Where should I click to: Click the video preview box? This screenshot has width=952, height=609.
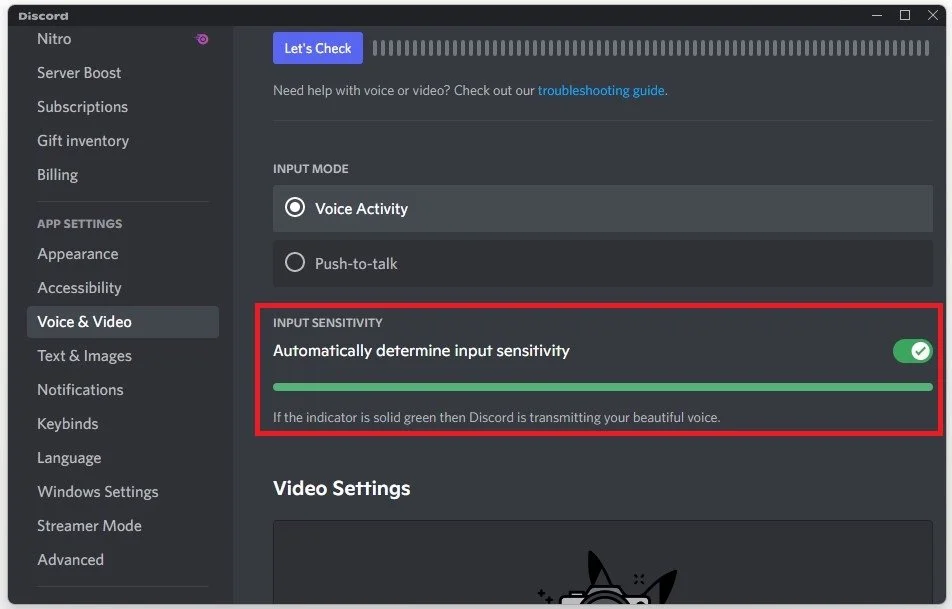coord(602,562)
